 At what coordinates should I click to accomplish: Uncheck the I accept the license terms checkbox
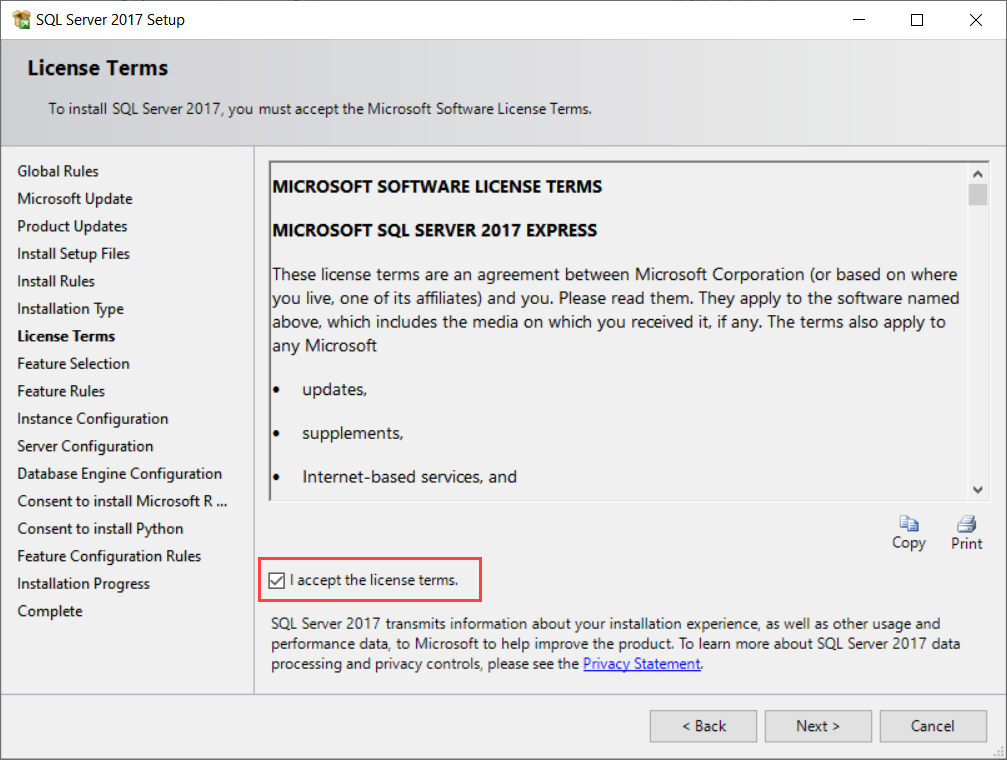pyautogui.click(x=277, y=580)
